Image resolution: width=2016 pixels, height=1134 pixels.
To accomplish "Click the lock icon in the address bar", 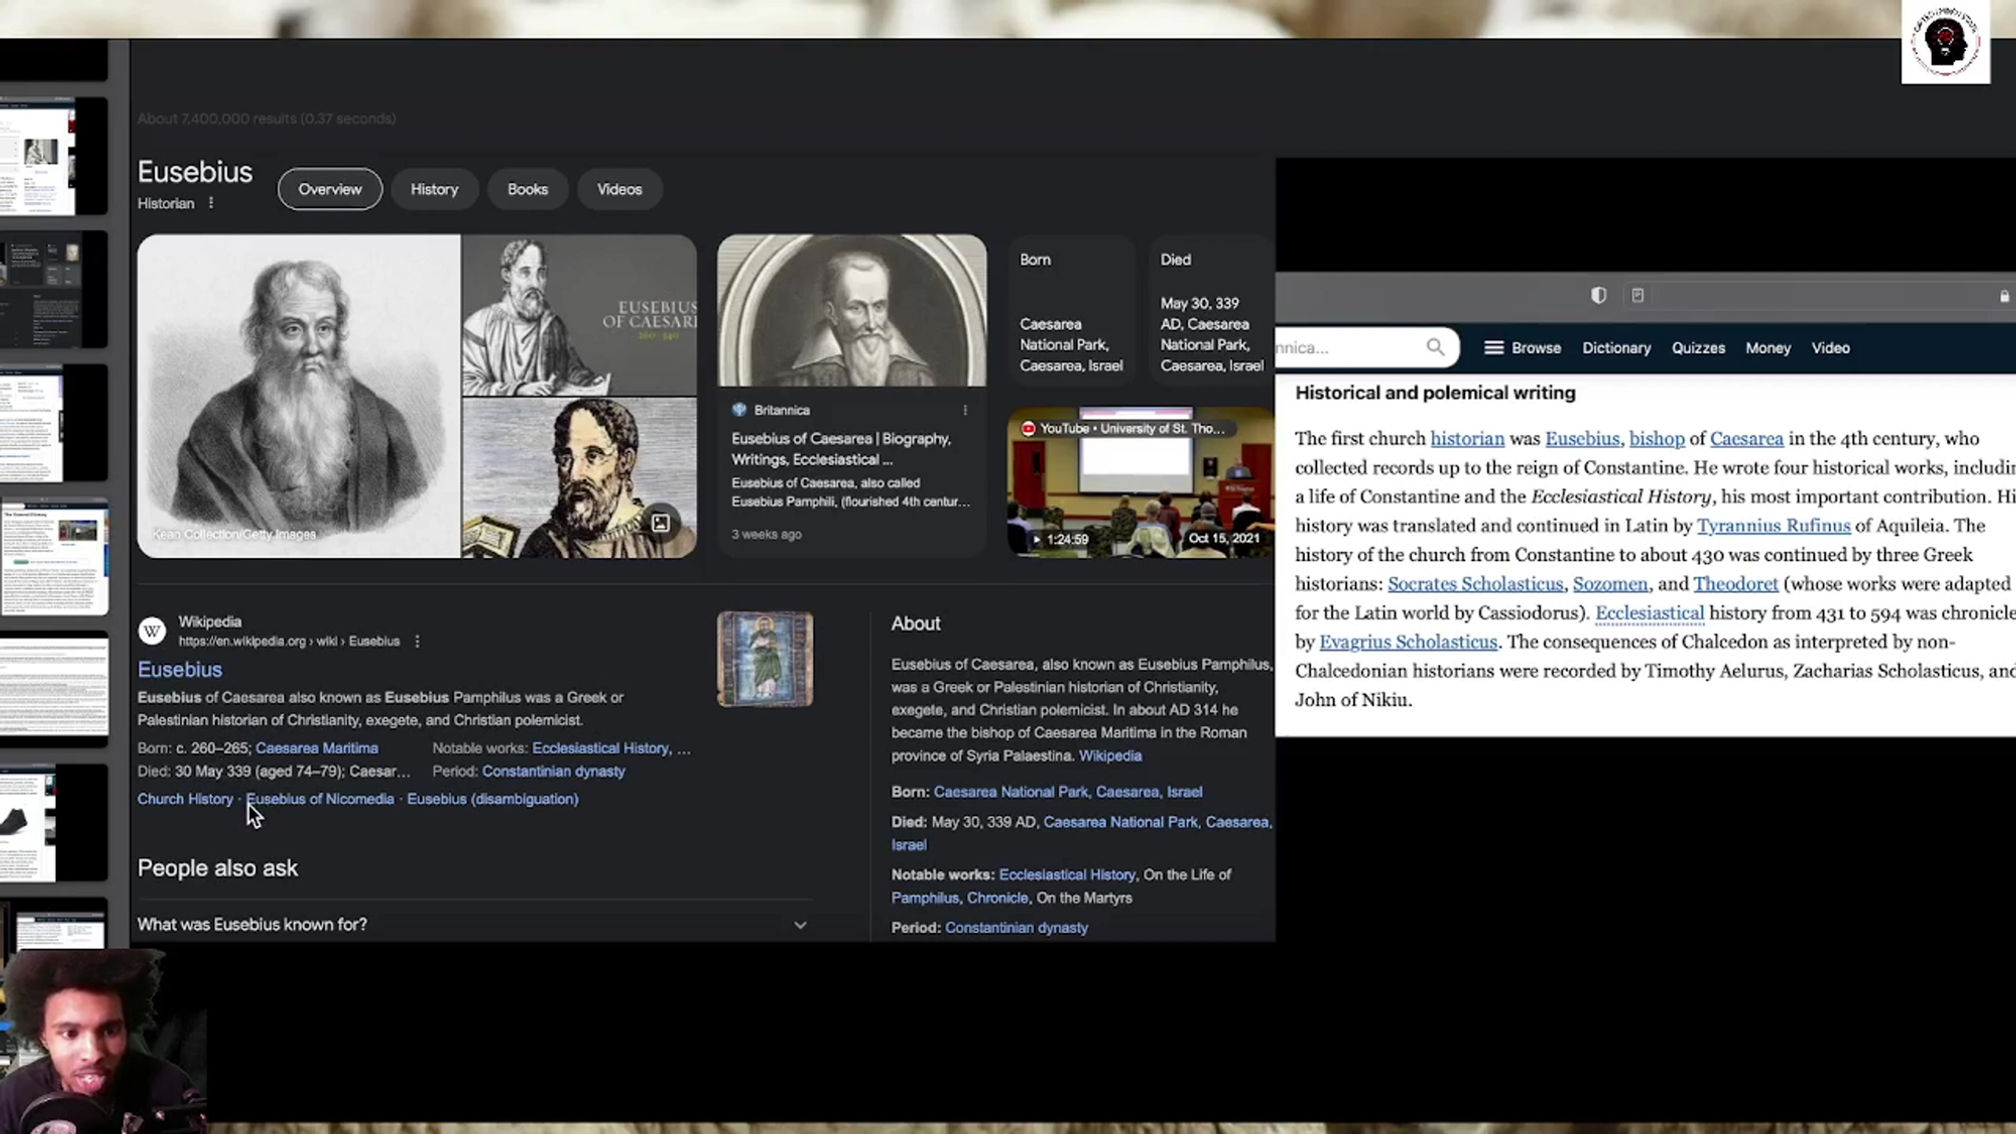I will (x=2004, y=296).
